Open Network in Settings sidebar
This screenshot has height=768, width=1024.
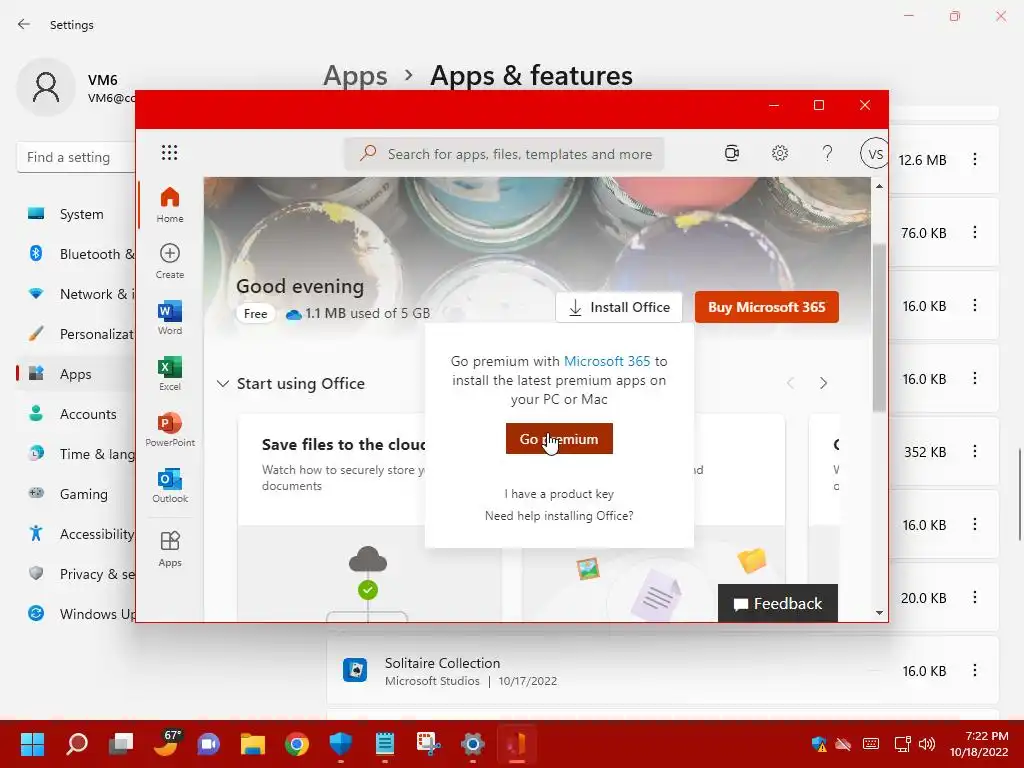pyautogui.click(x=76, y=294)
